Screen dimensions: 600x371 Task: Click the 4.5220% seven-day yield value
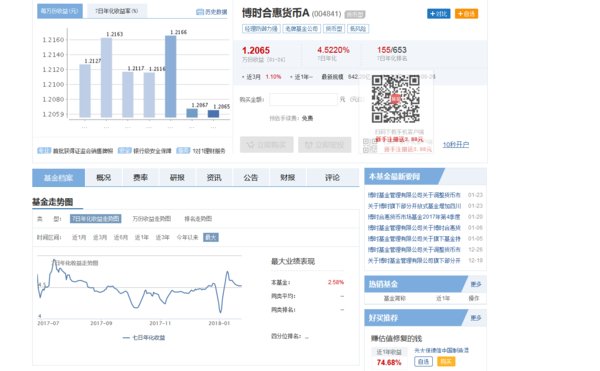pos(333,50)
